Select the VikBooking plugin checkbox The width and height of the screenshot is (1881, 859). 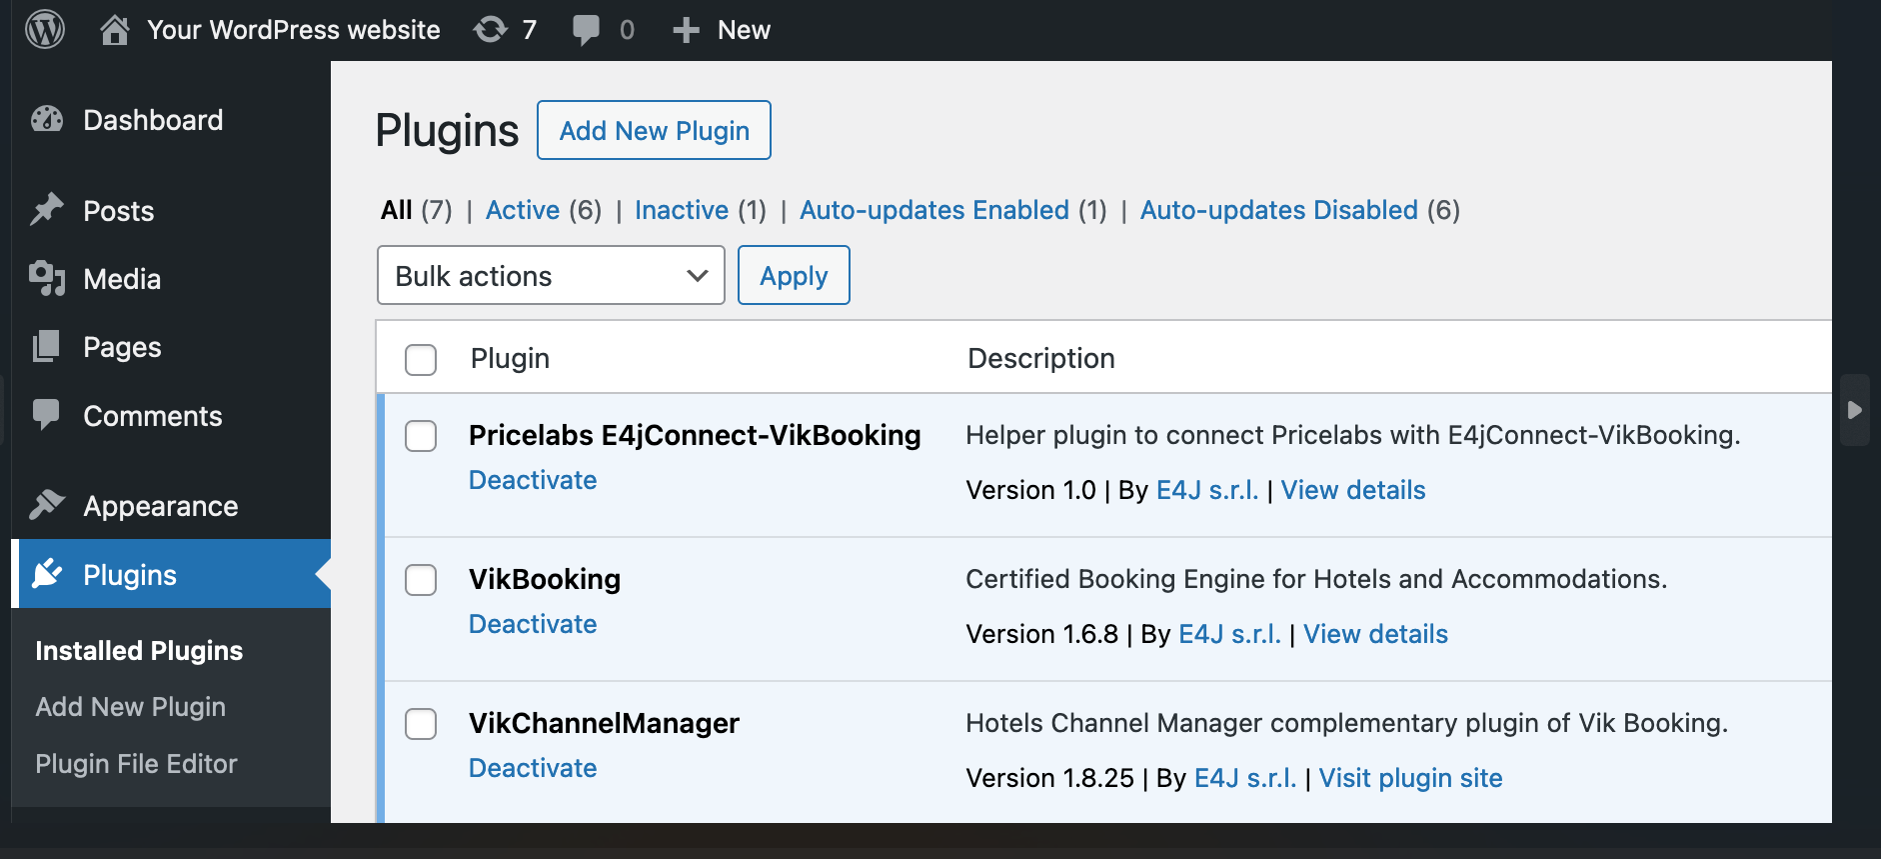tap(421, 580)
